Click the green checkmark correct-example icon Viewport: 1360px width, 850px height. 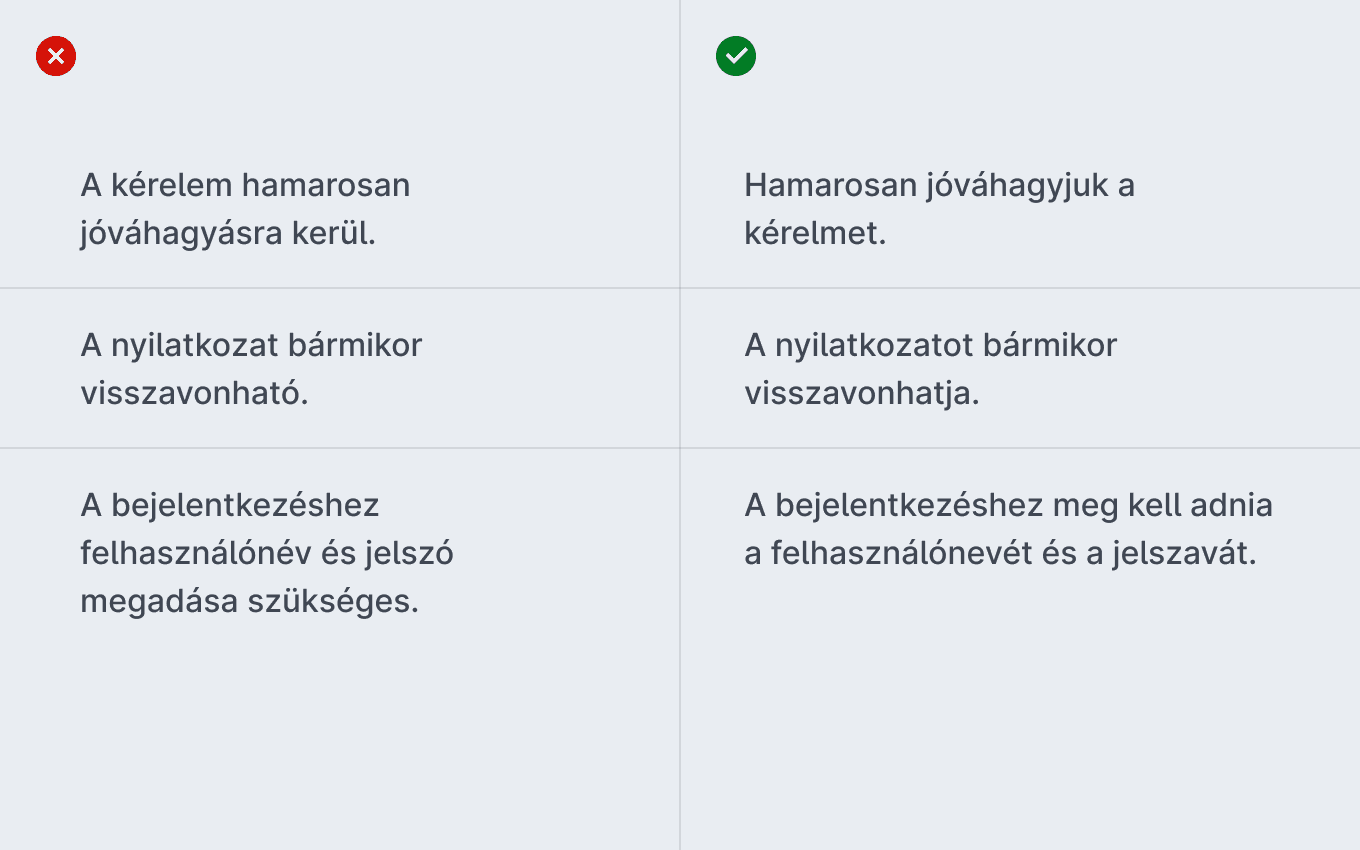(736, 56)
